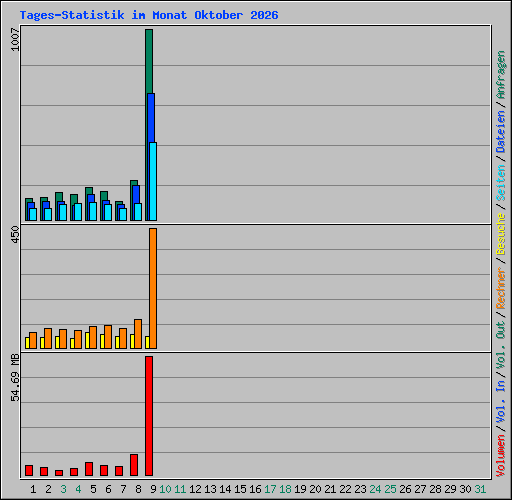Click day number "15" on the x-axis
The height and width of the screenshot is (500, 512).
tap(240, 489)
